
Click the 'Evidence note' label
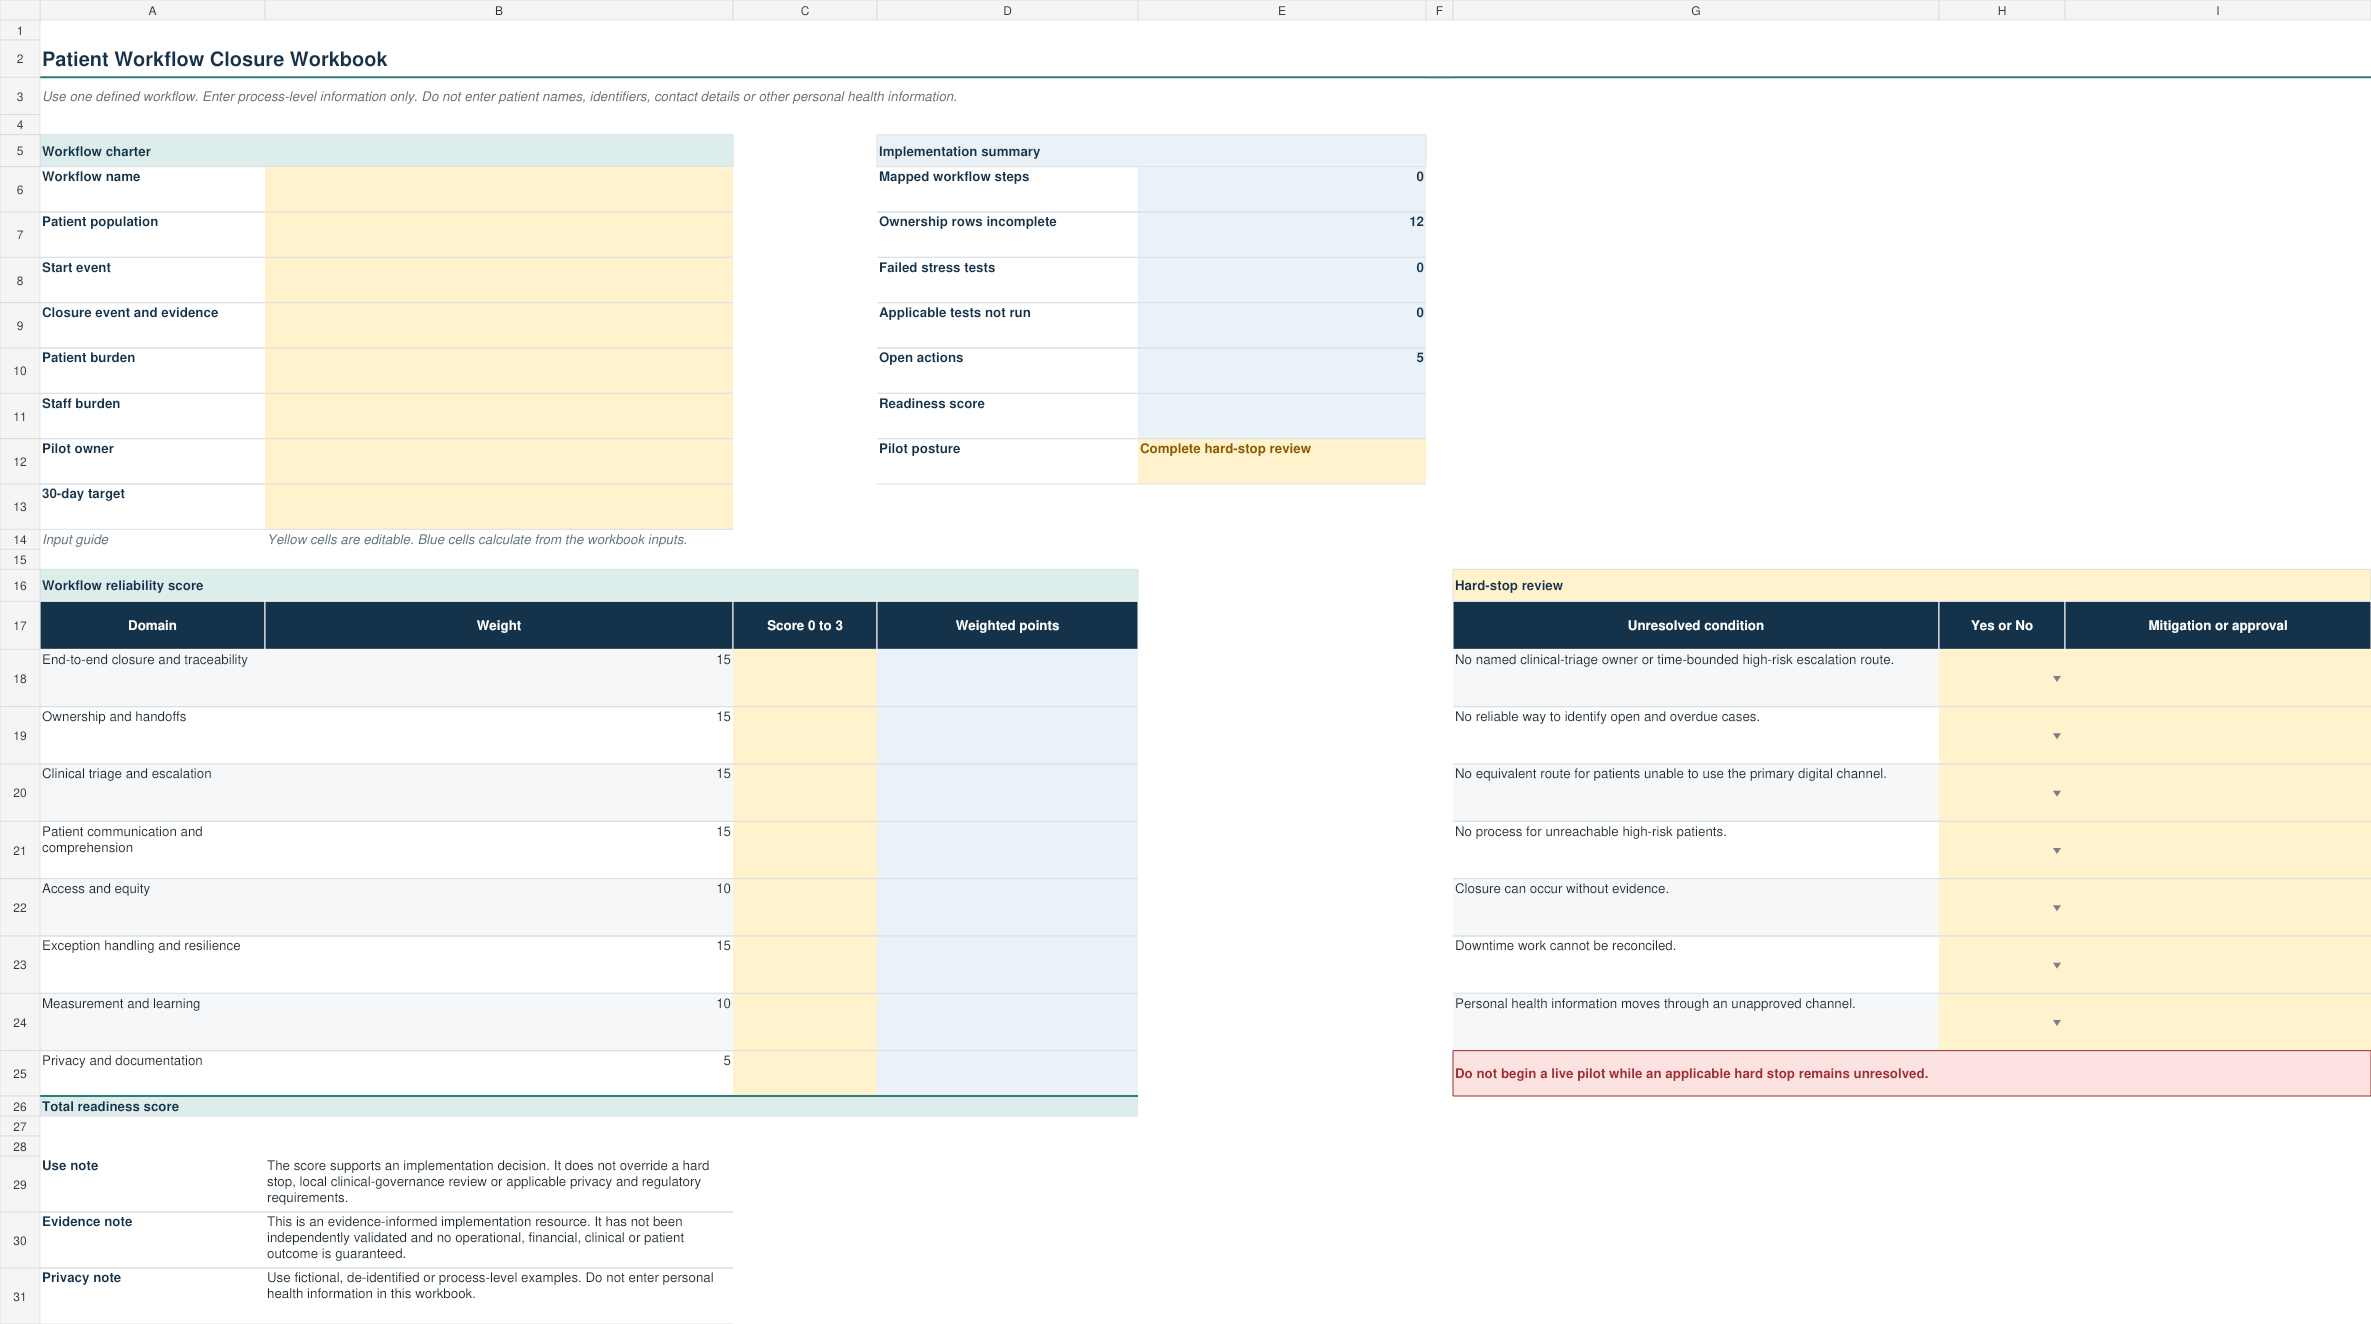(x=87, y=1222)
